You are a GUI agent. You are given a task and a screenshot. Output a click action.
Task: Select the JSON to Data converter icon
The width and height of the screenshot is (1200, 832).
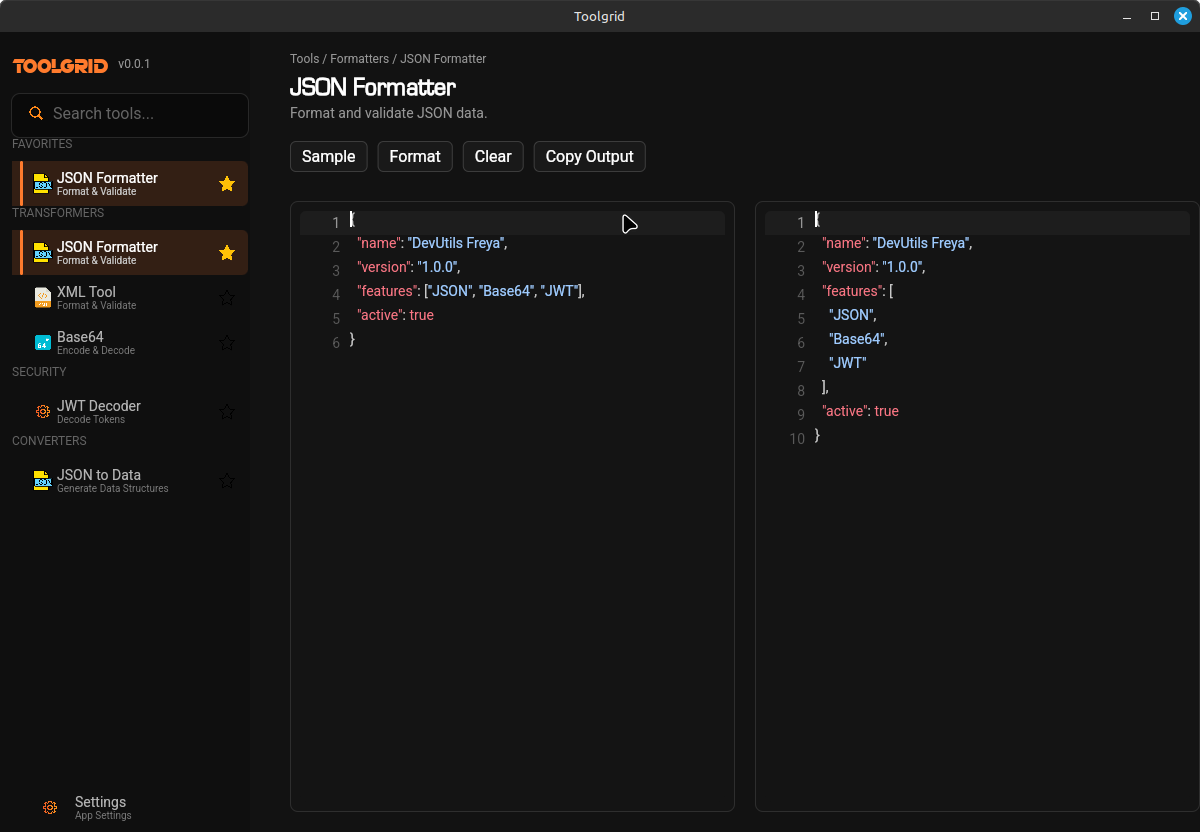pos(42,480)
